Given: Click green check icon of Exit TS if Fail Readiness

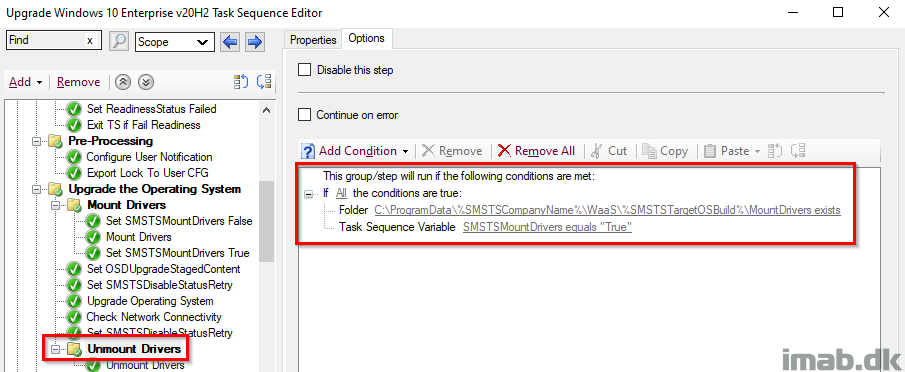Looking at the screenshot, I should tap(74, 125).
